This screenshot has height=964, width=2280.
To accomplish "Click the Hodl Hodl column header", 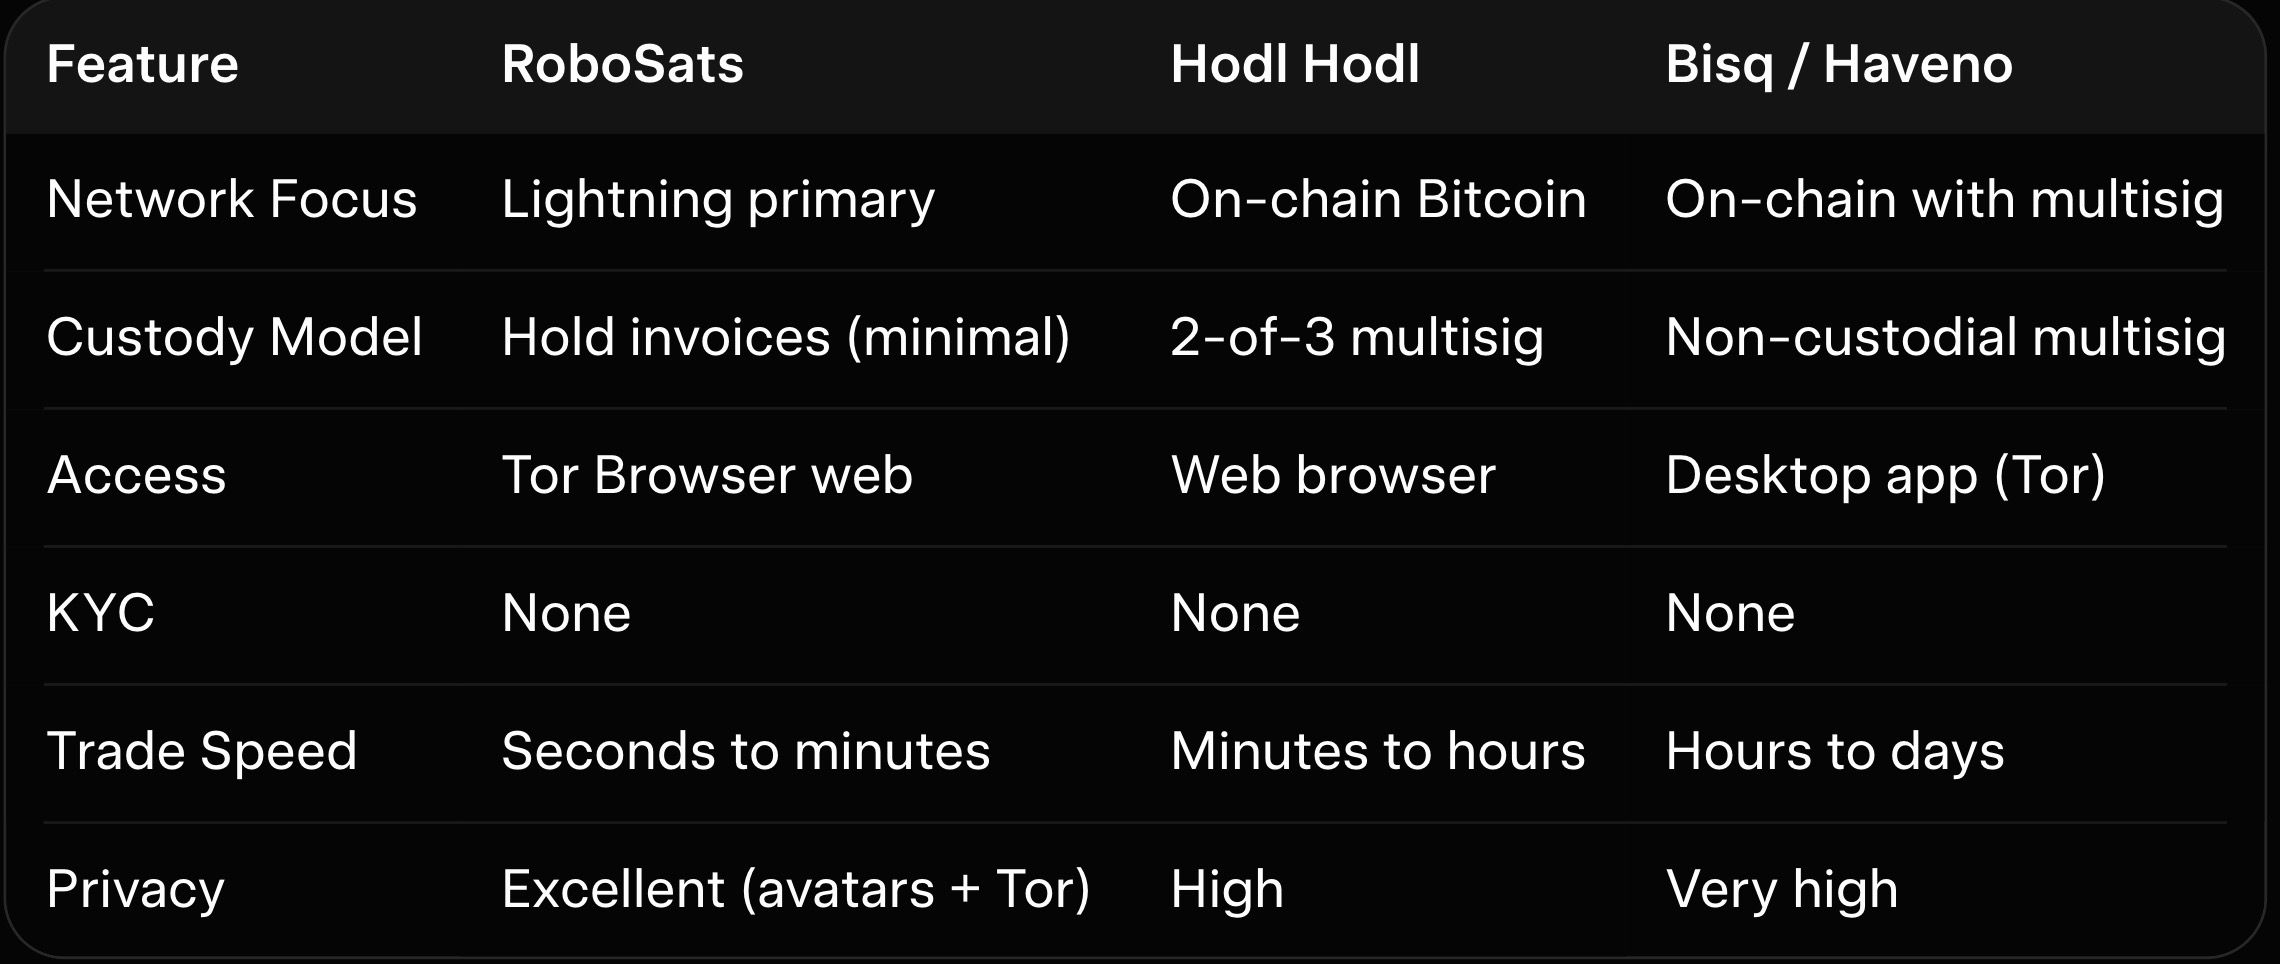I will click(x=1294, y=65).
